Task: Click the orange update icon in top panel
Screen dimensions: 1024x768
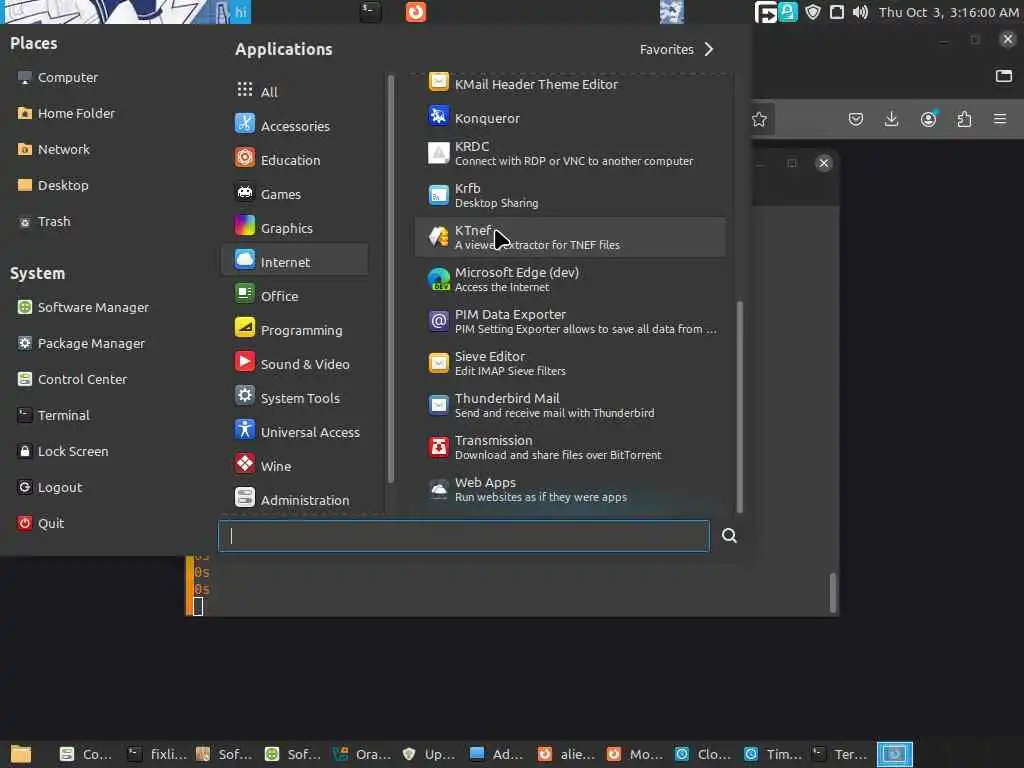Action: point(415,12)
